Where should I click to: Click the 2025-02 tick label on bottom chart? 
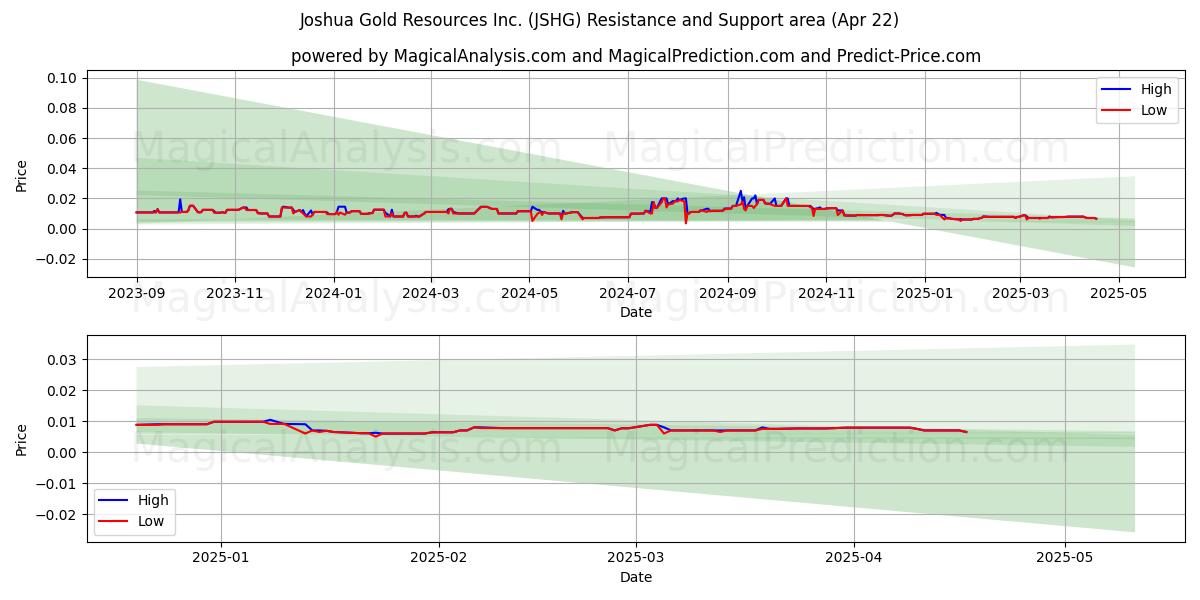pyautogui.click(x=439, y=557)
